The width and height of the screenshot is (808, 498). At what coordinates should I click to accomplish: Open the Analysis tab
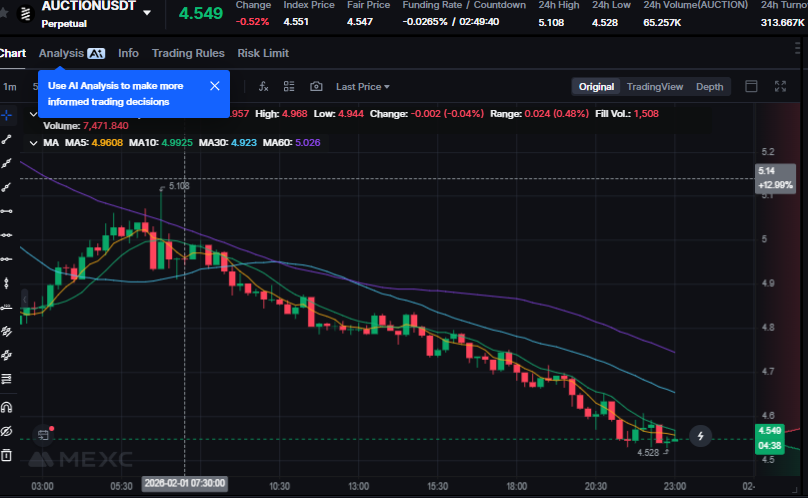coord(61,53)
